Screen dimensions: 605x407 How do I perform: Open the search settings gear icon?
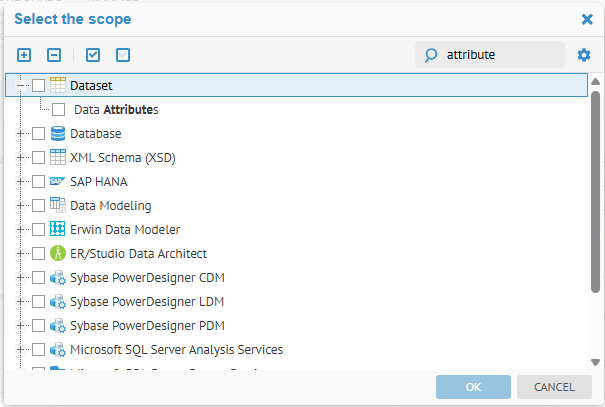click(584, 55)
